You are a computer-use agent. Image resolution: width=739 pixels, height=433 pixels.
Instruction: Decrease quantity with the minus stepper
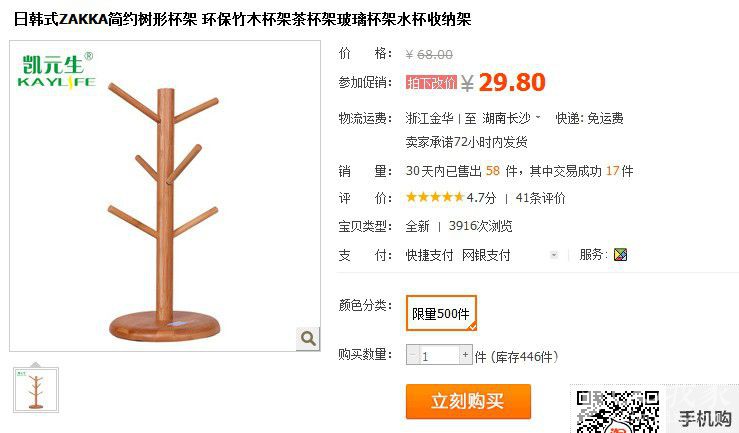coord(412,355)
